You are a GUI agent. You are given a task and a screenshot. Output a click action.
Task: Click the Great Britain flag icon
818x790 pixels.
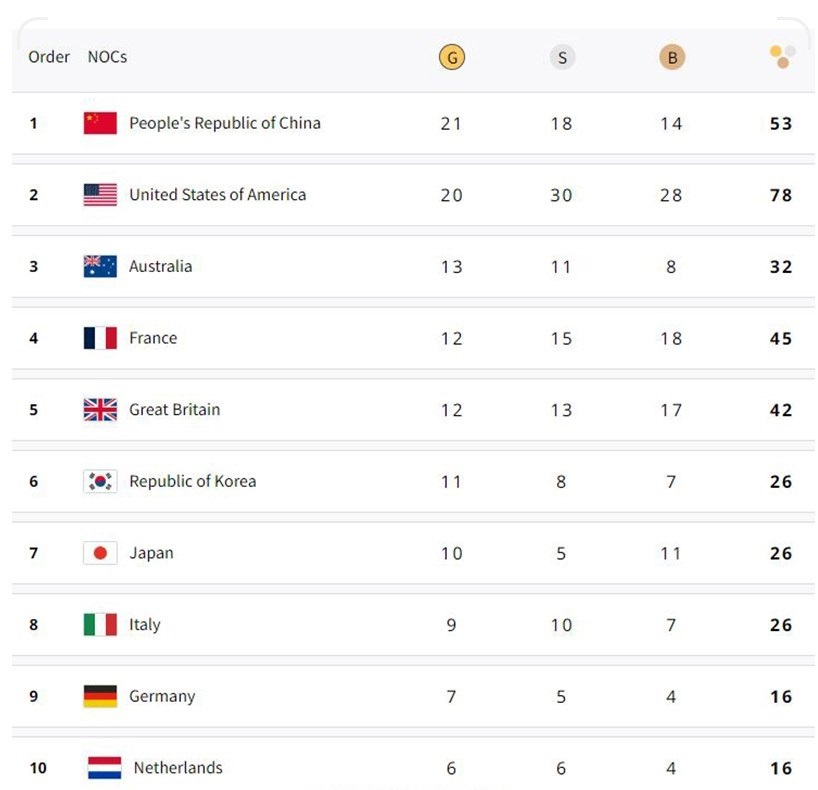pos(100,410)
